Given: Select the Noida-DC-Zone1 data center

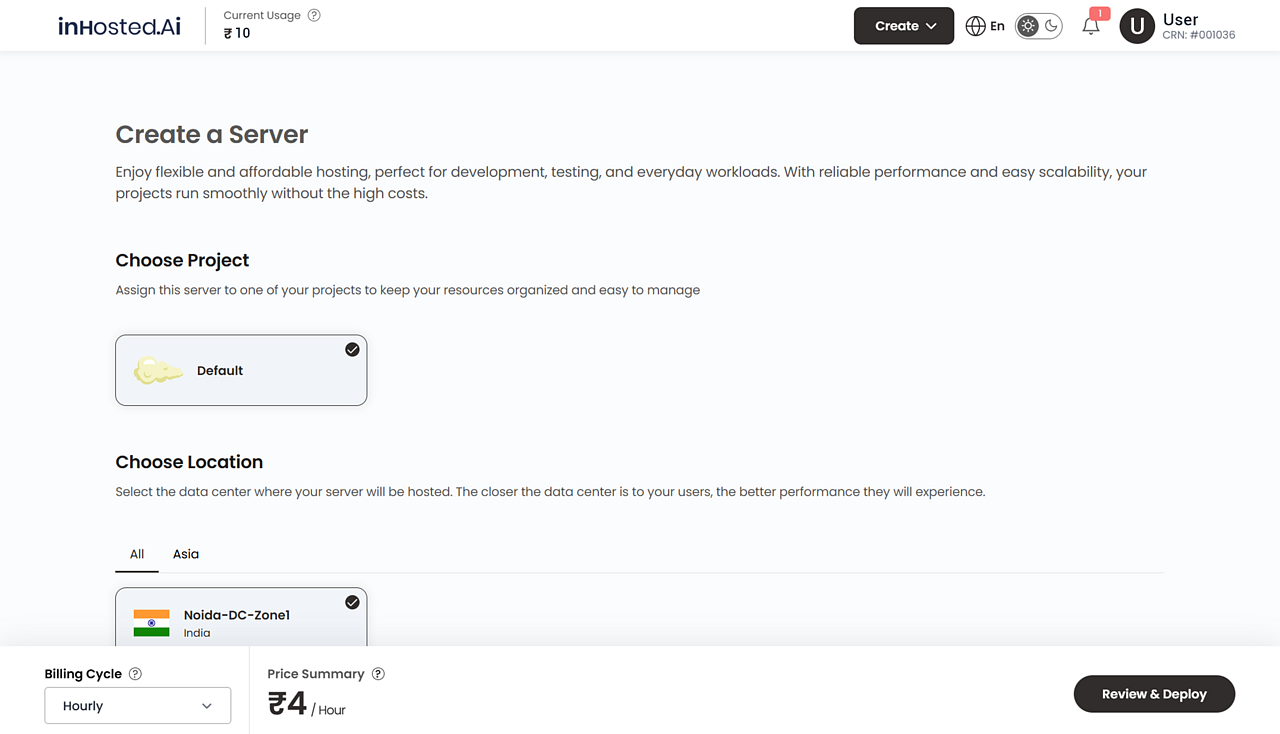Looking at the screenshot, I should coord(241,620).
